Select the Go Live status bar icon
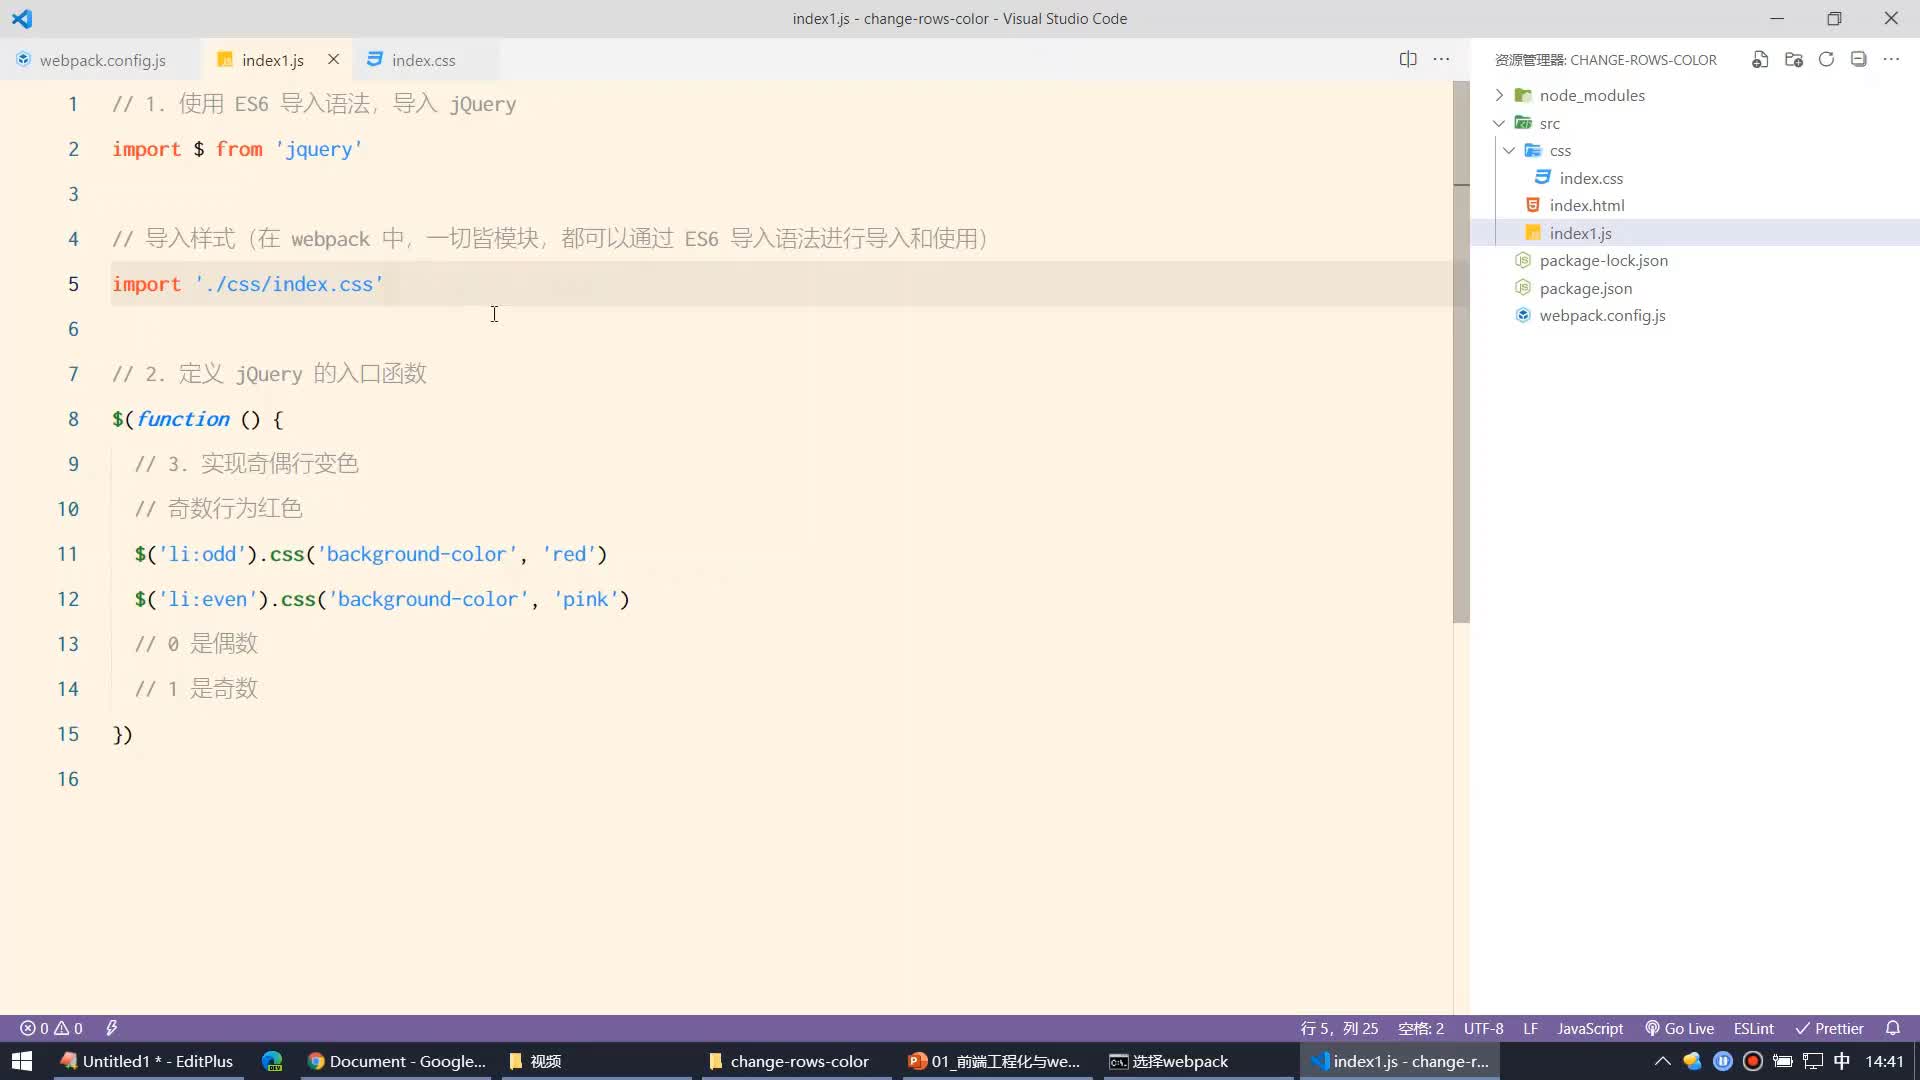The width and height of the screenshot is (1920, 1080). [1681, 1029]
